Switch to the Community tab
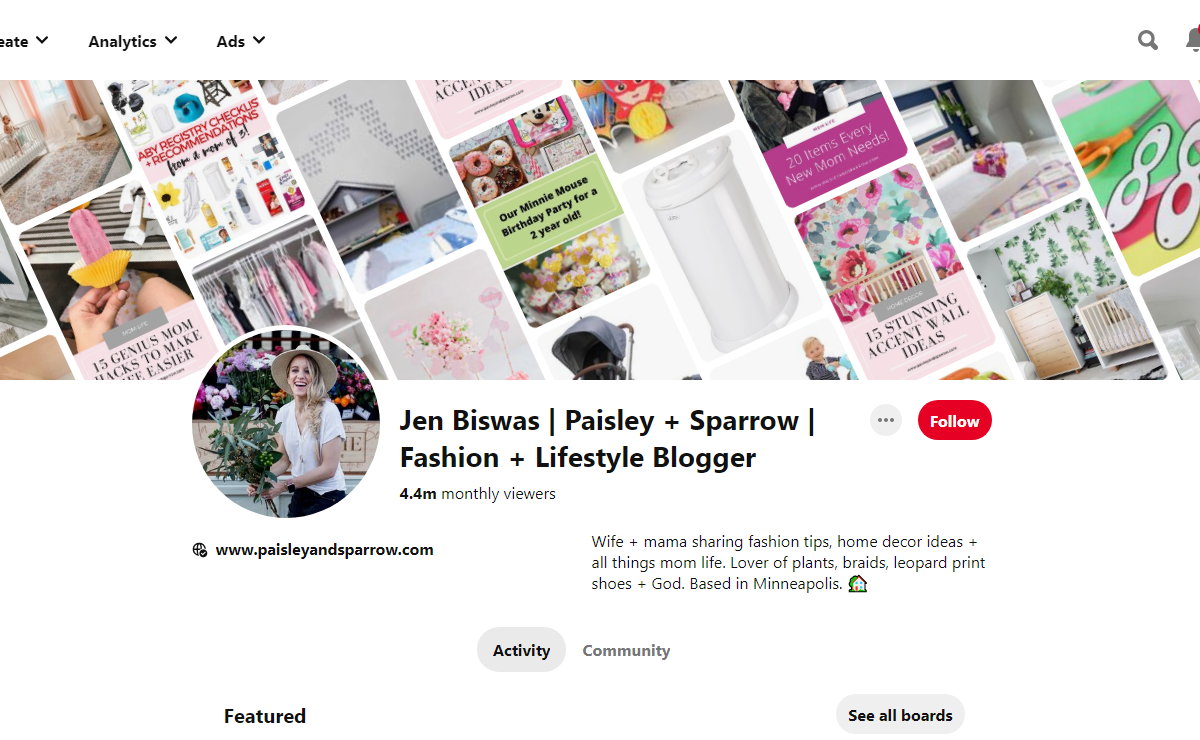The height and width of the screenshot is (740, 1200). point(626,650)
